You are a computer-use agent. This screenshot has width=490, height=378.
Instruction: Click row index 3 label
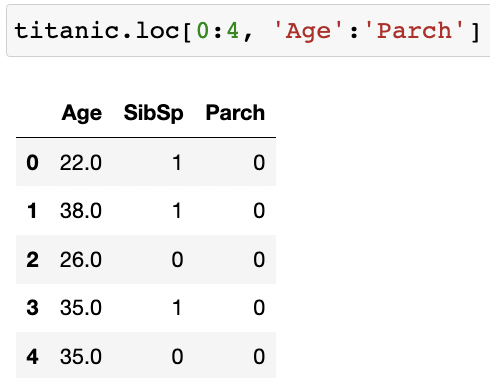pos(32,308)
